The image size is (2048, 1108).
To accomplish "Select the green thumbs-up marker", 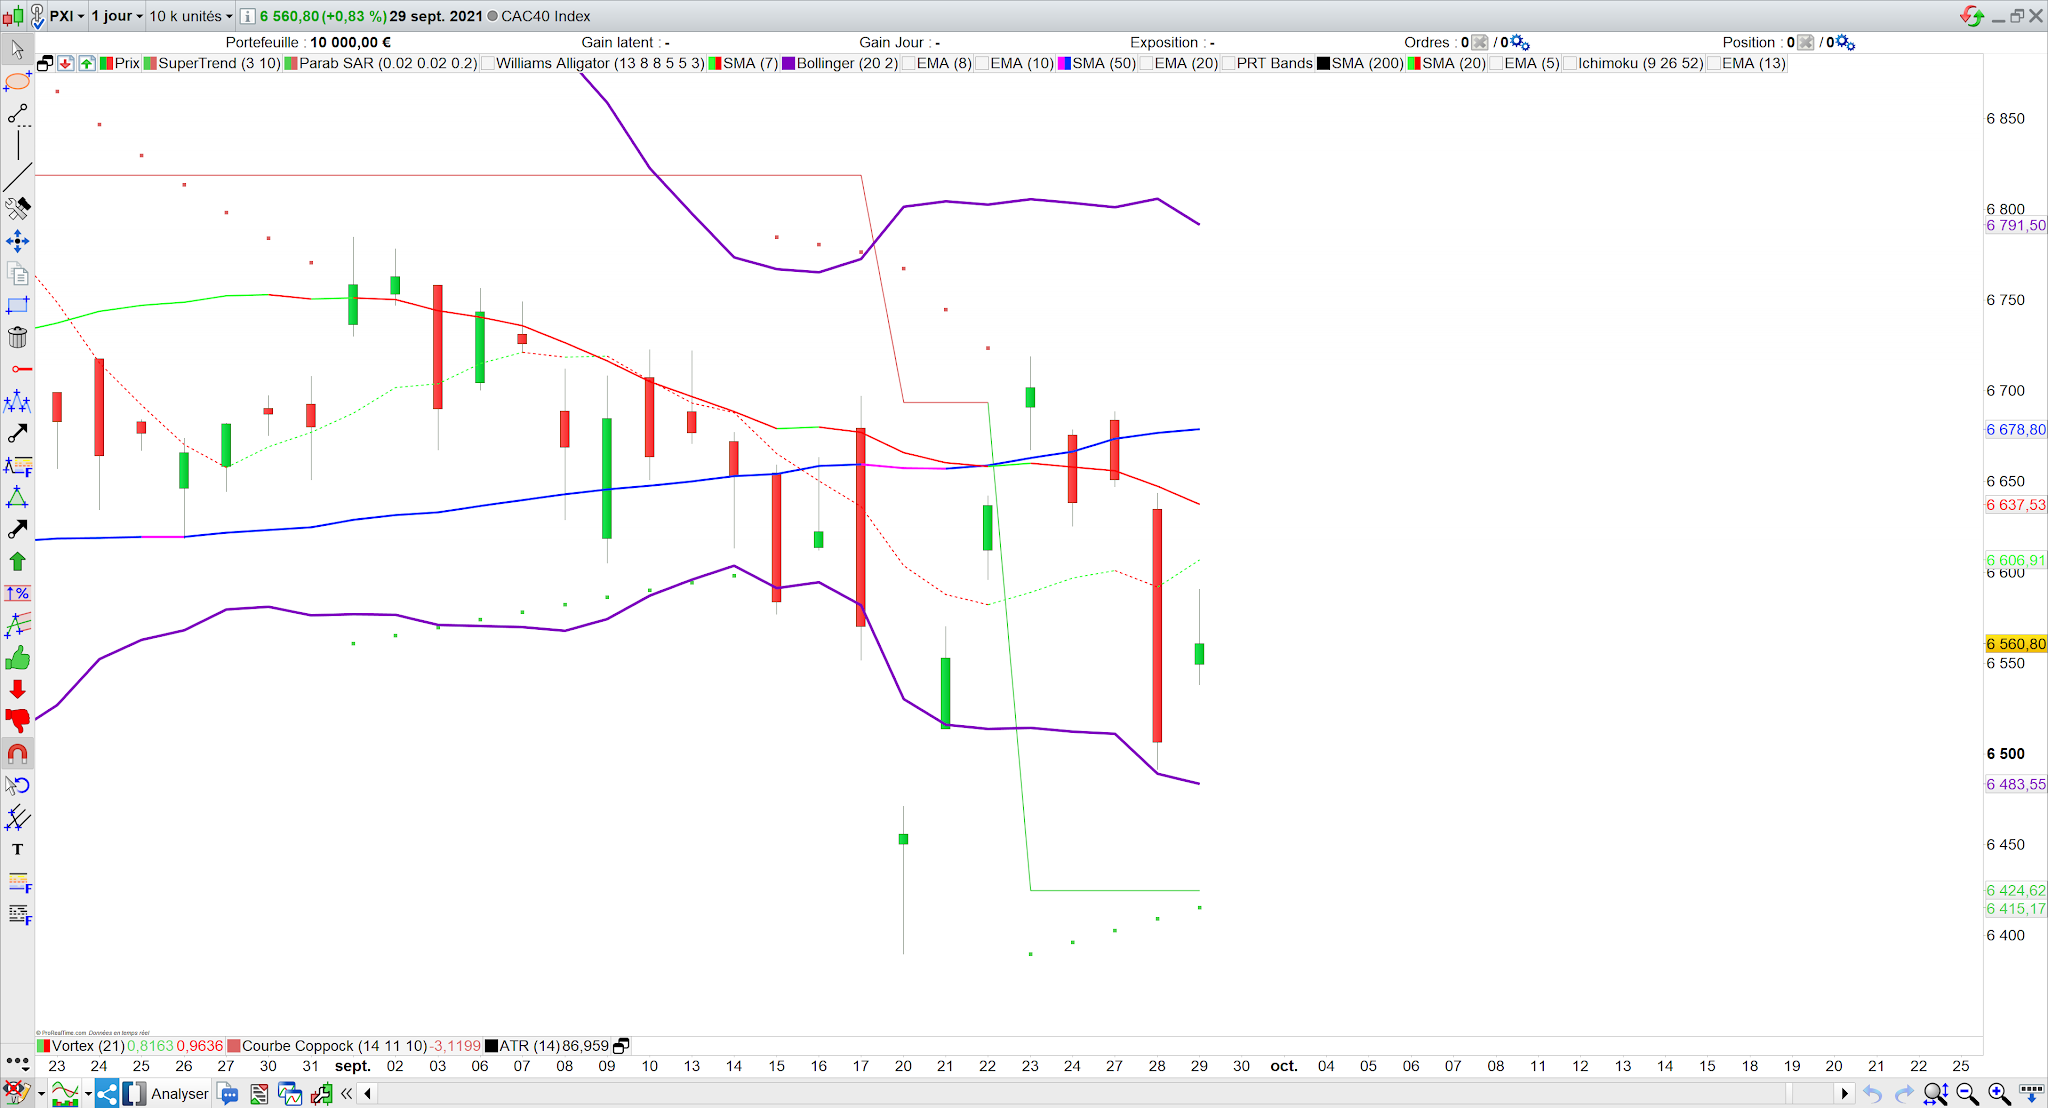I will pyautogui.click(x=17, y=658).
